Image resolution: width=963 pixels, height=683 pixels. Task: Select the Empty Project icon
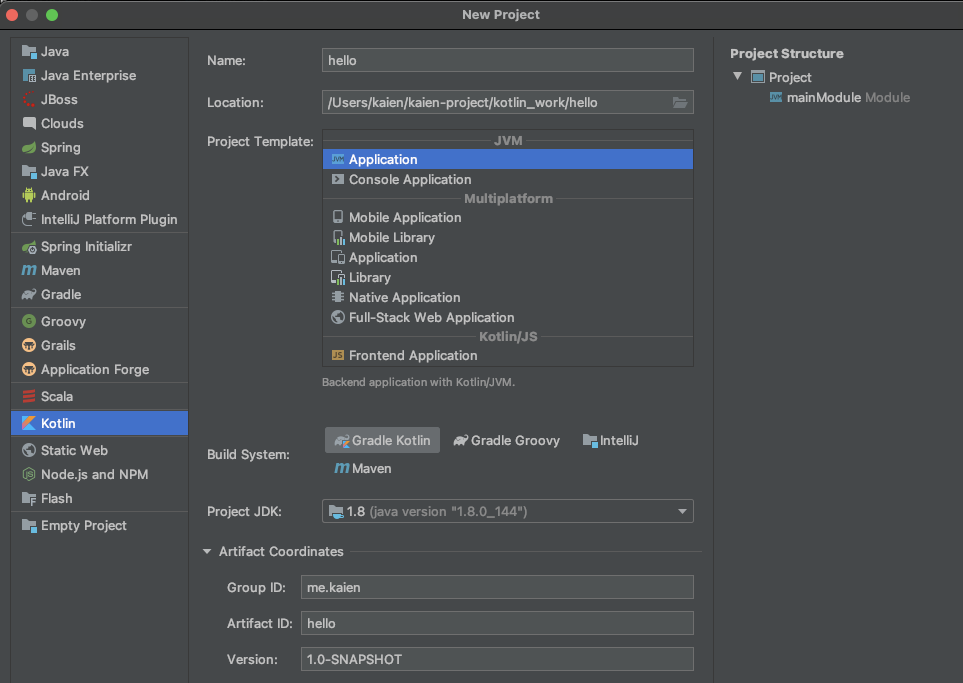click(x=29, y=525)
